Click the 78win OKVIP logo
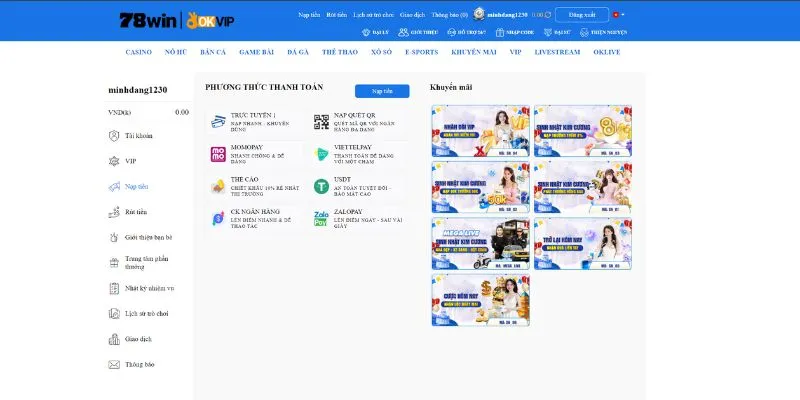The width and height of the screenshot is (800, 400). point(177,20)
